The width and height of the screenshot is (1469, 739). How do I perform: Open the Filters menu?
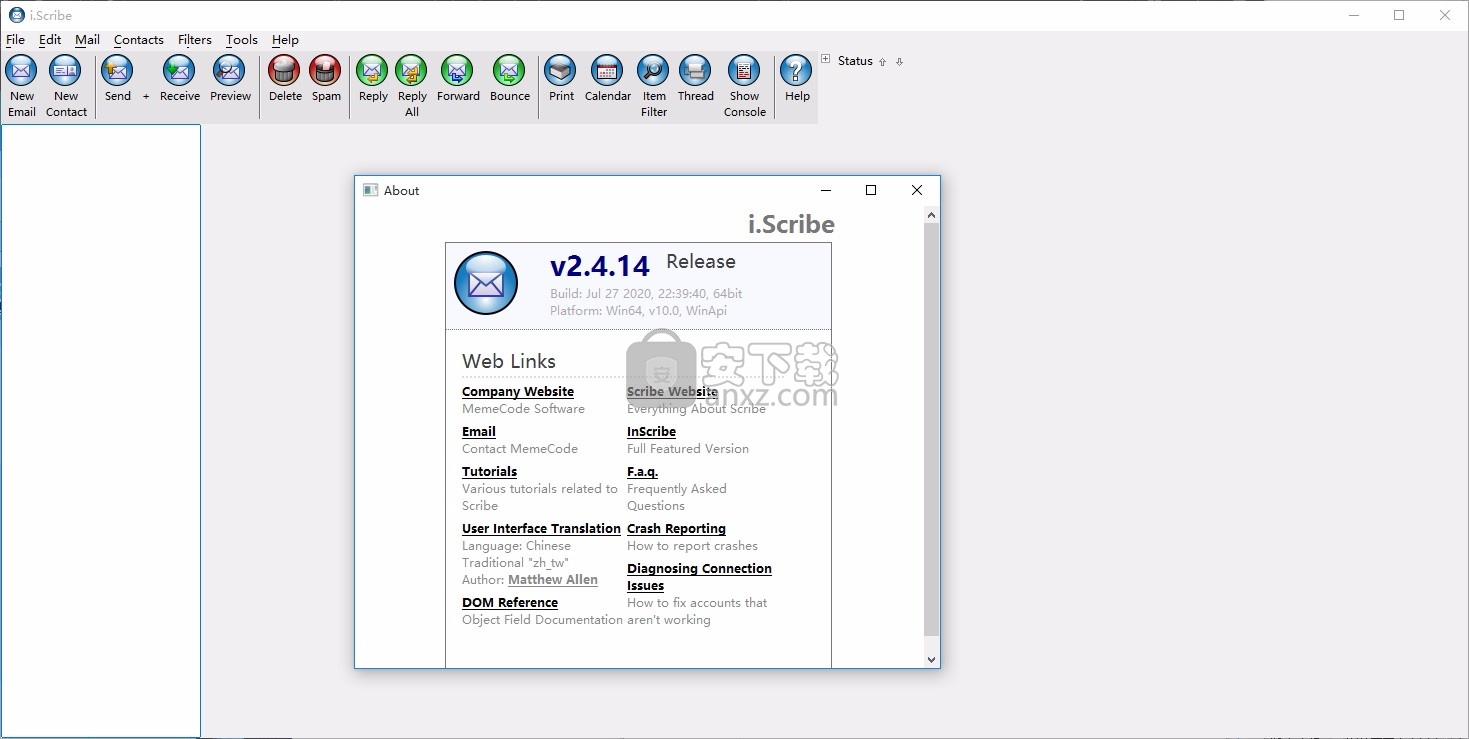click(x=195, y=40)
